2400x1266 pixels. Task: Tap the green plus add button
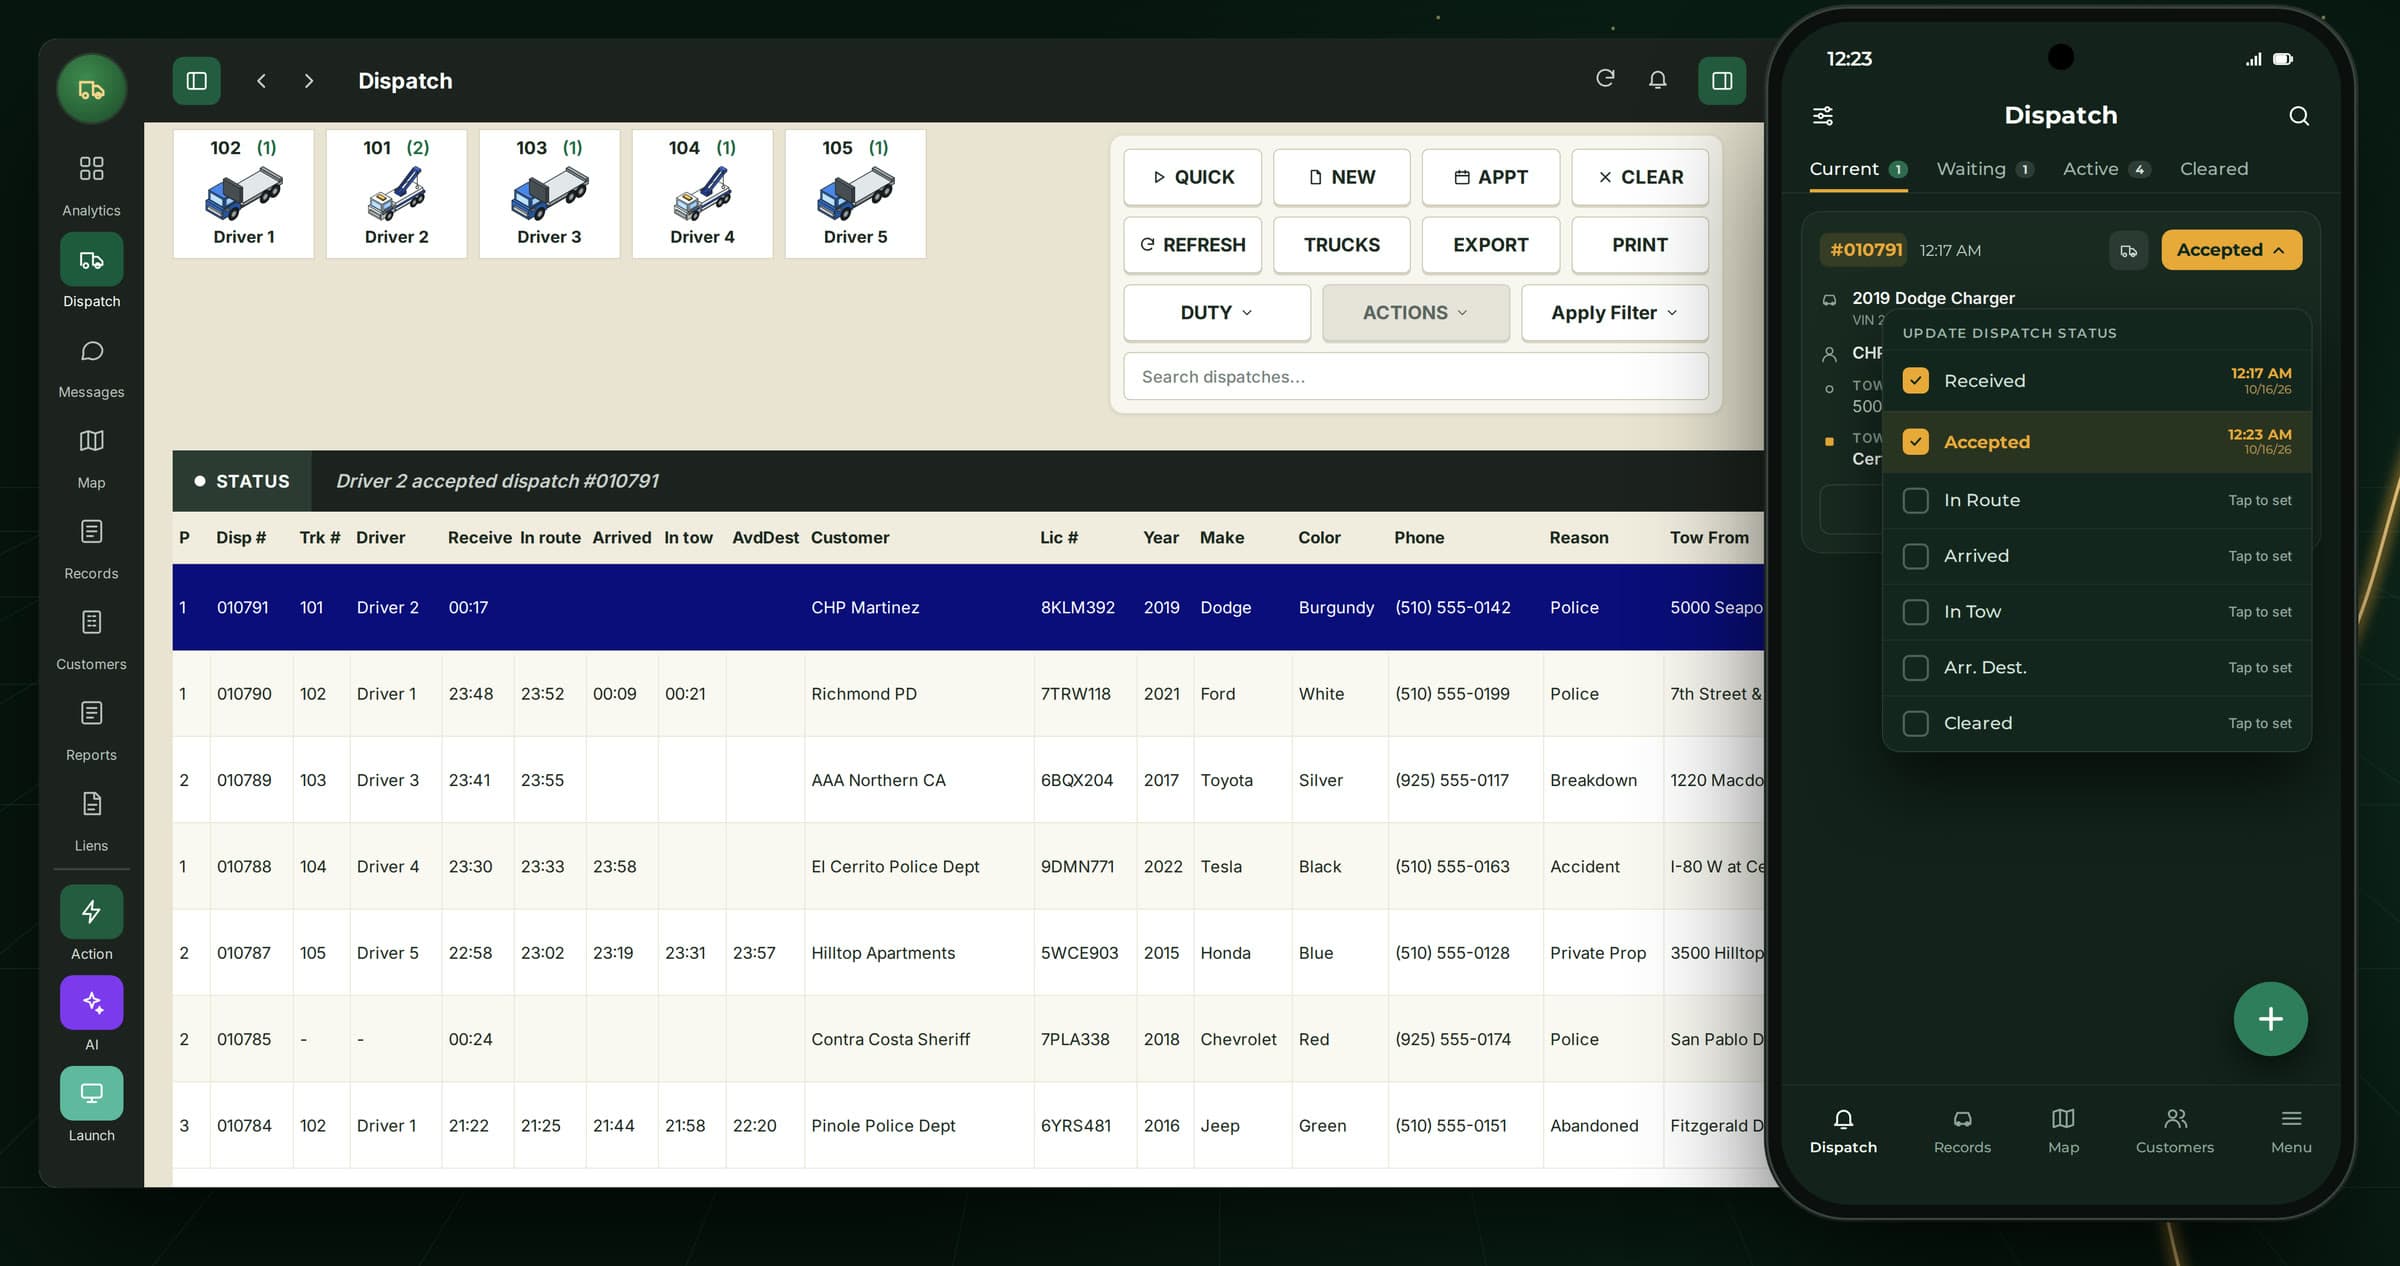pyautogui.click(x=2271, y=1019)
